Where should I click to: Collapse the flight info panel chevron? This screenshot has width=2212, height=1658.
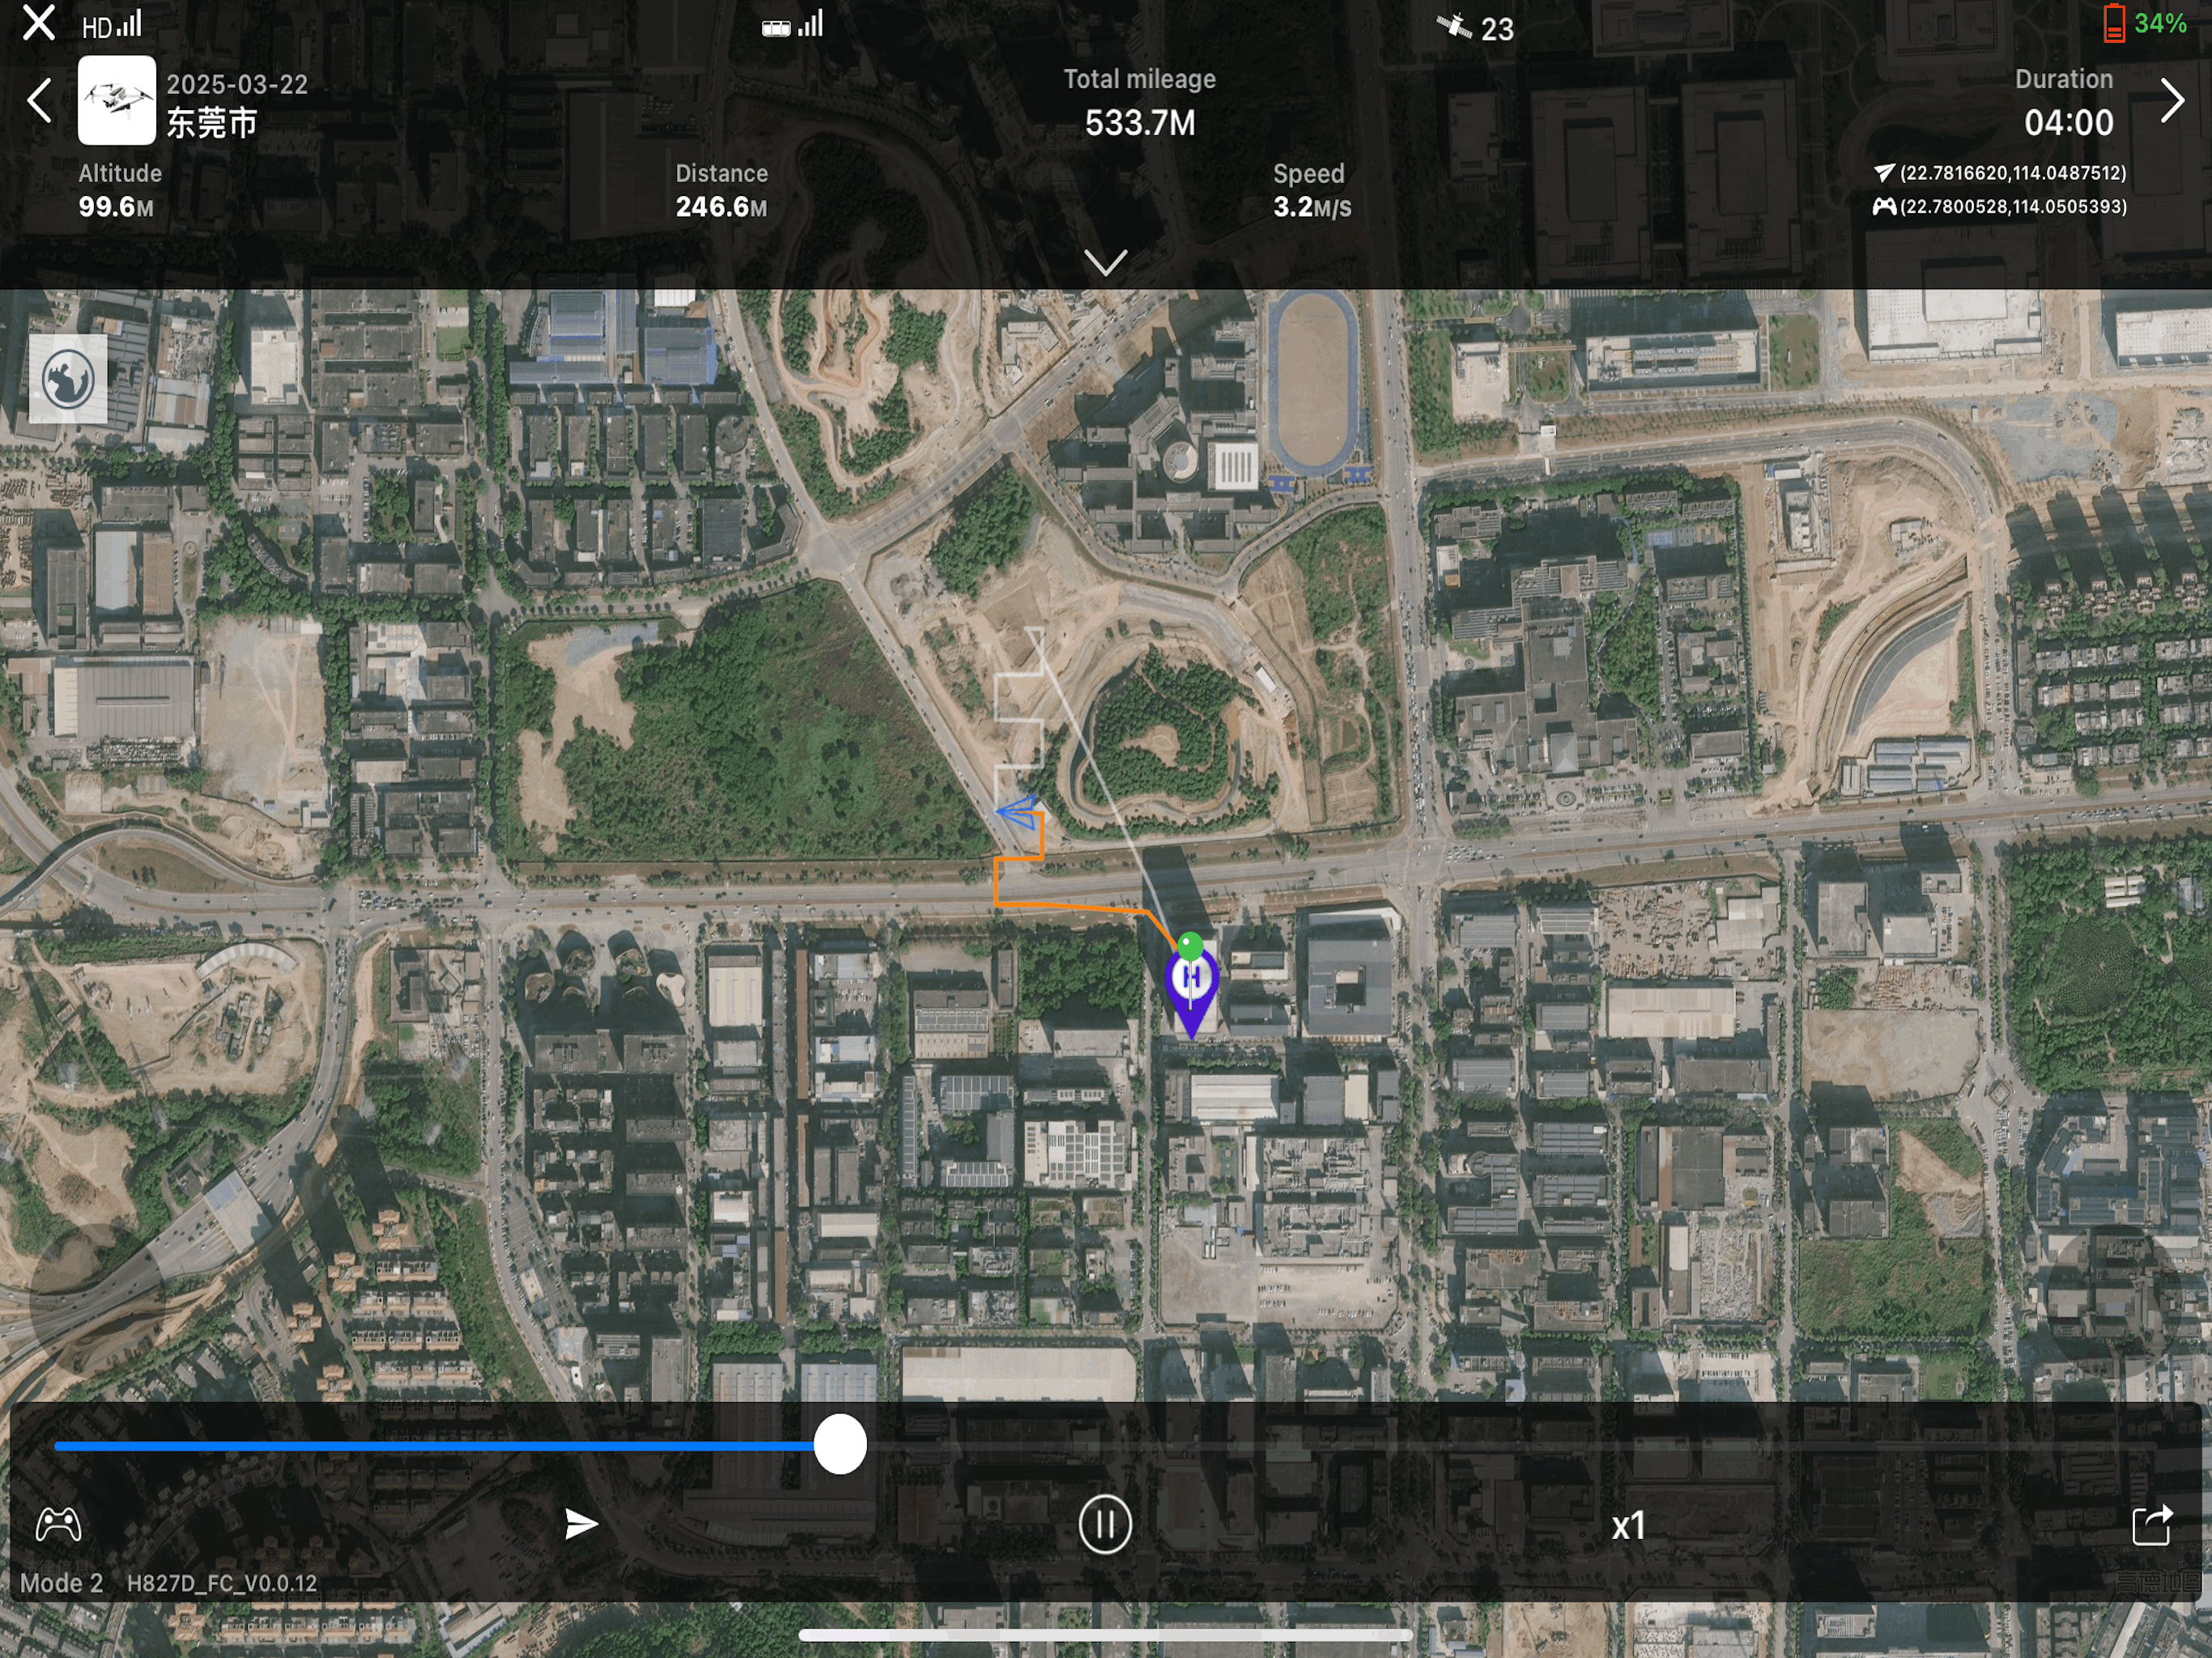tap(1106, 263)
